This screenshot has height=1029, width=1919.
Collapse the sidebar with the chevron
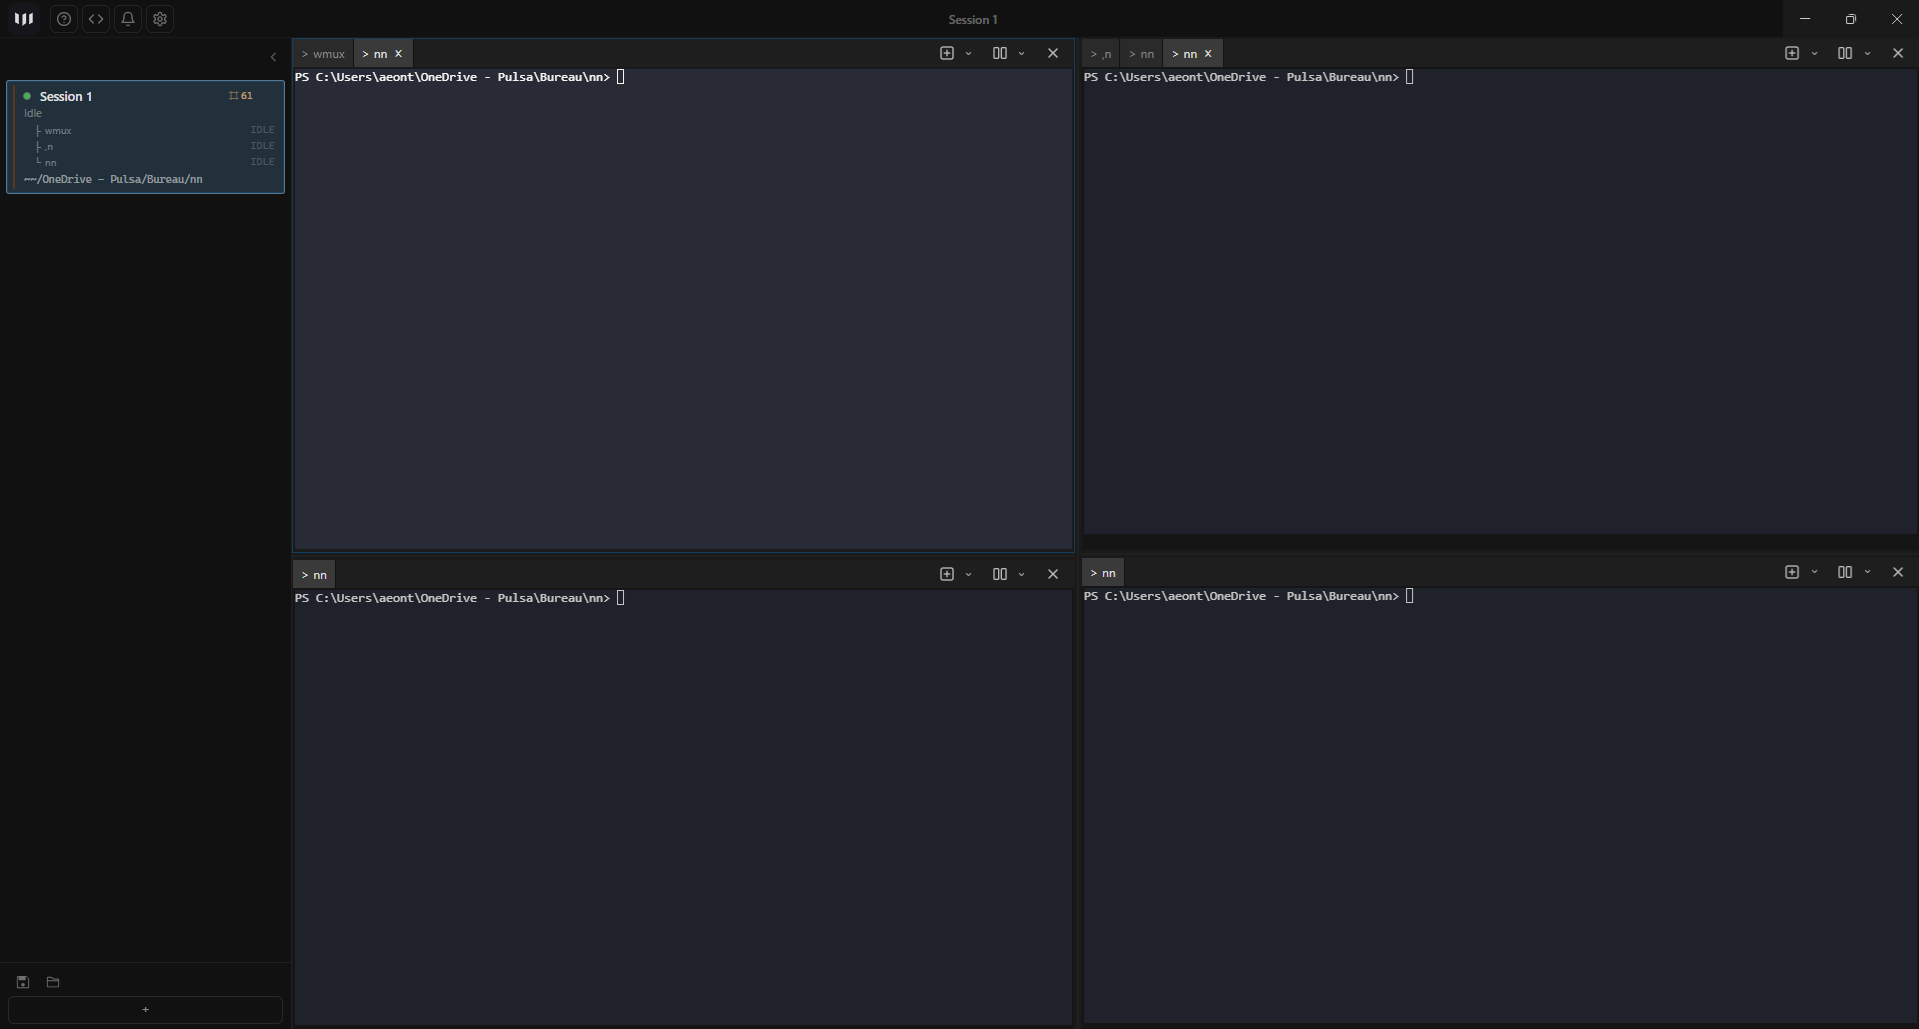click(273, 57)
